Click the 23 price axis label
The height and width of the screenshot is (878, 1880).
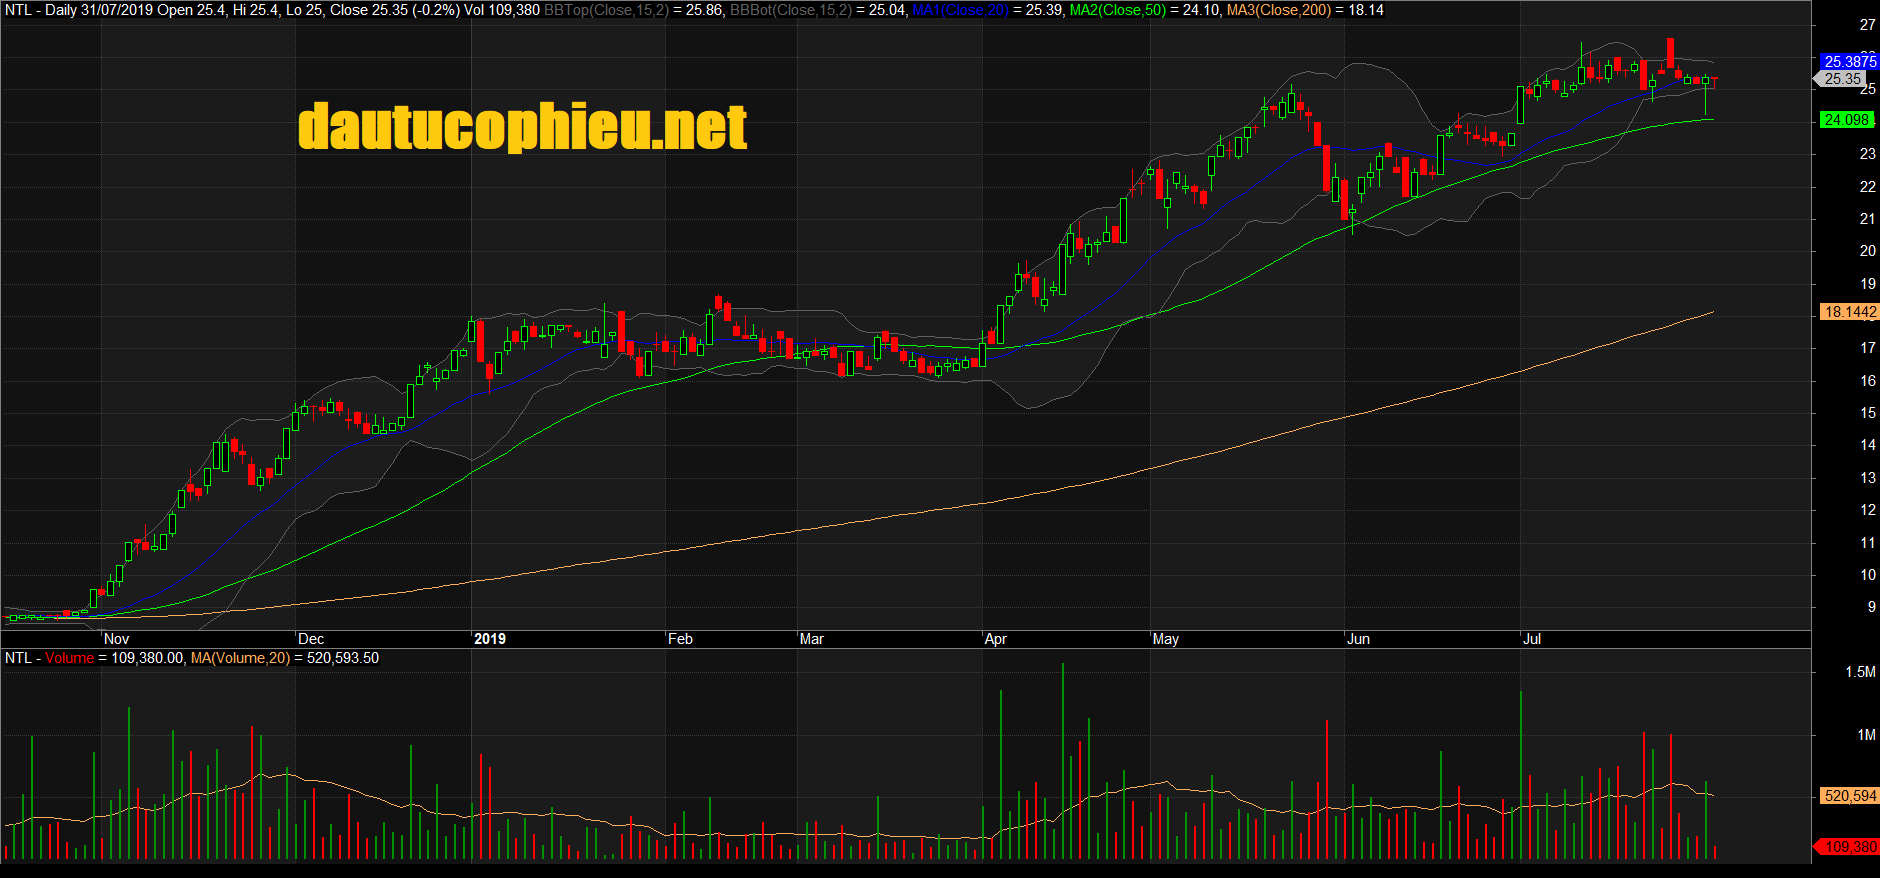(1867, 154)
